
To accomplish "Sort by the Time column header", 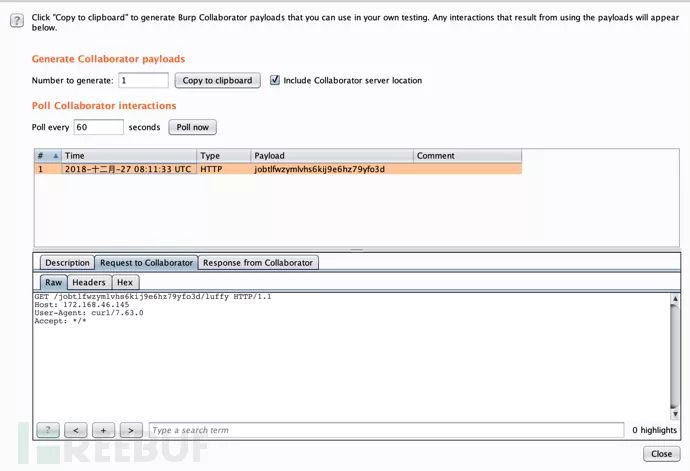I will (129, 156).
